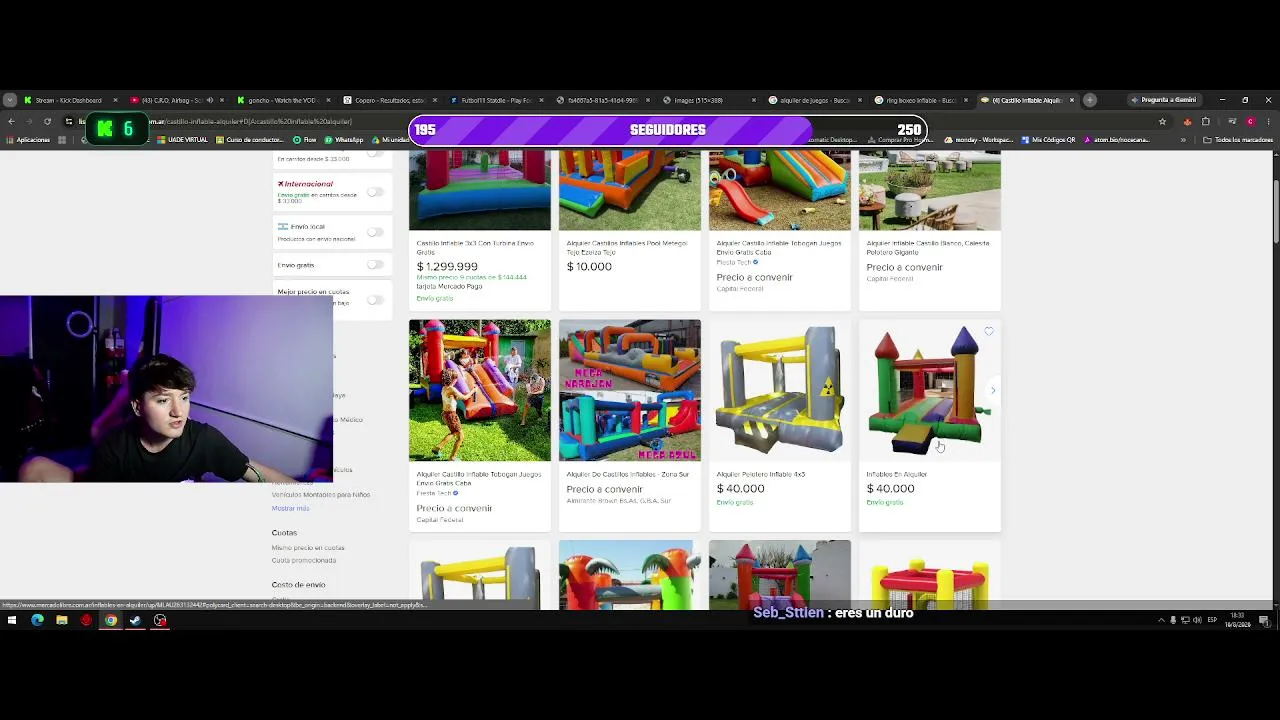Open Alquiler Pelotero Inflable 4x3 title

coord(761,474)
